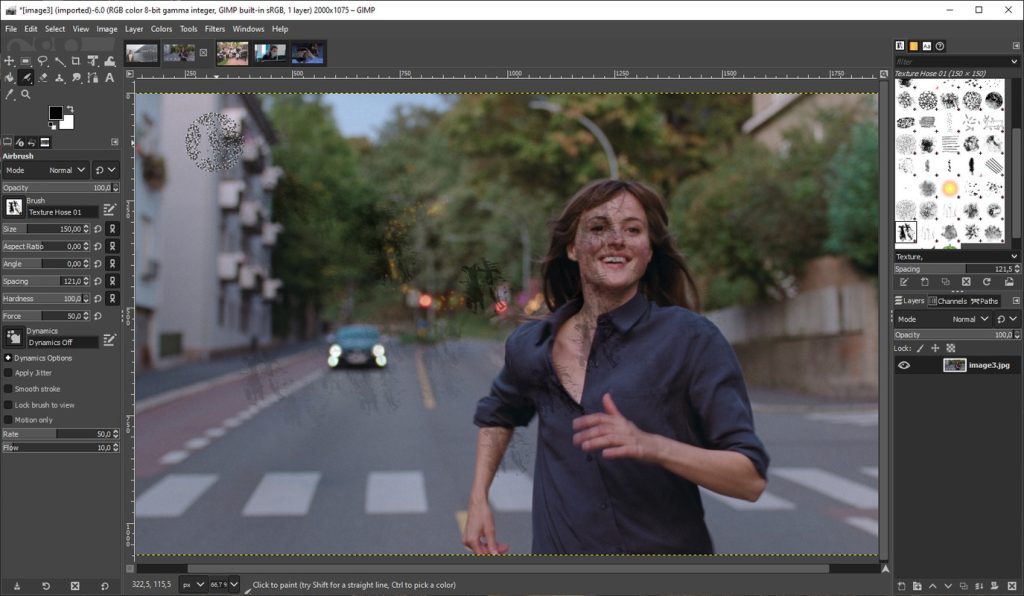This screenshot has height=596, width=1024.
Task: Select the Clone stamp tool
Action: pos(59,78)
